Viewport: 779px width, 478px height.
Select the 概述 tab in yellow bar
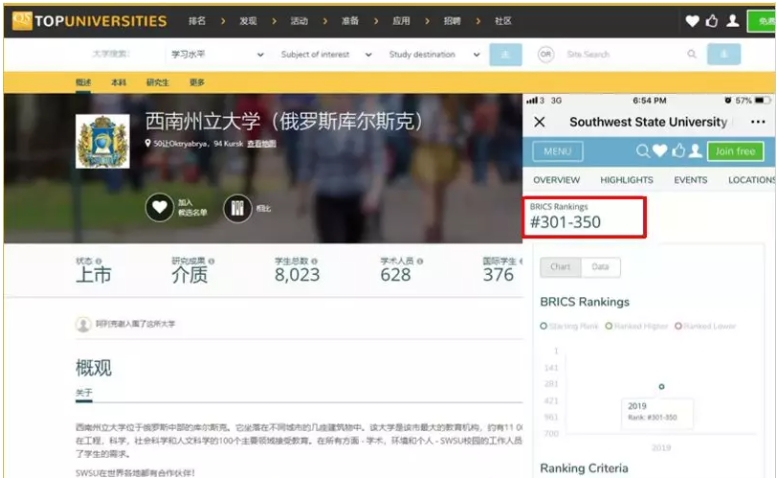coord(83,82)
